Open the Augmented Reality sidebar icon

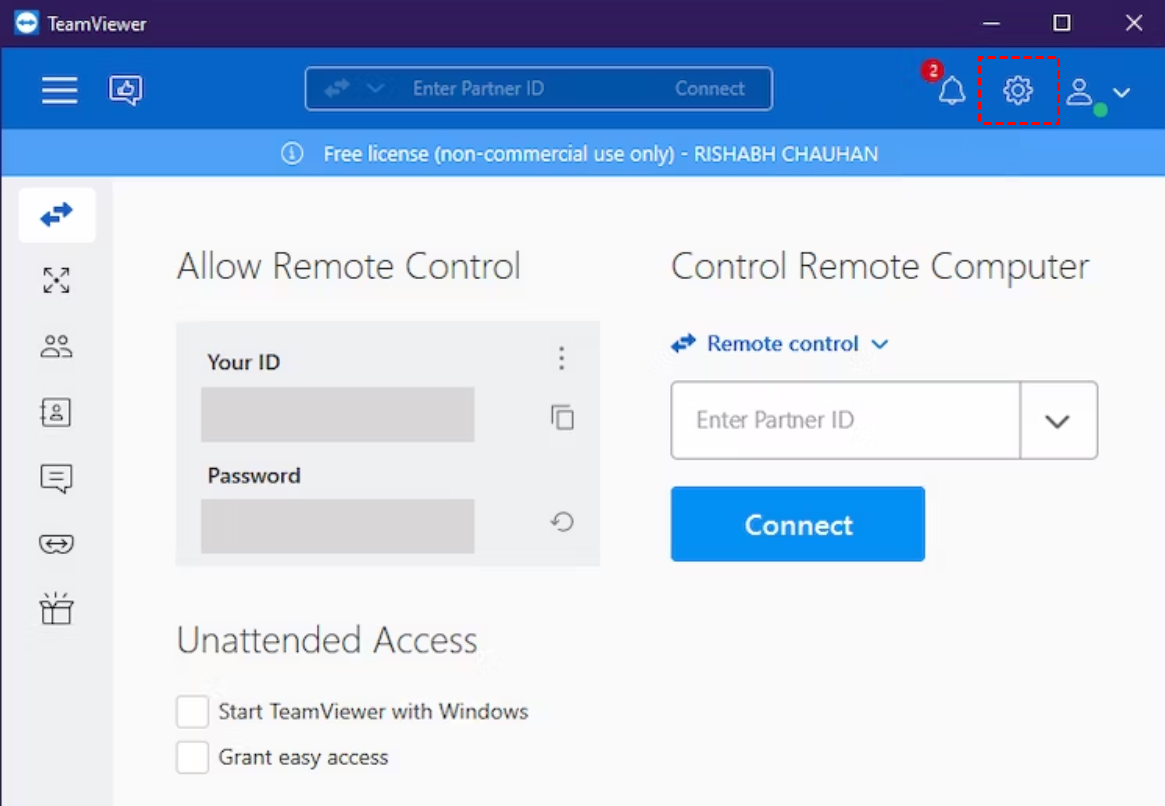click(x=56, y=544)
